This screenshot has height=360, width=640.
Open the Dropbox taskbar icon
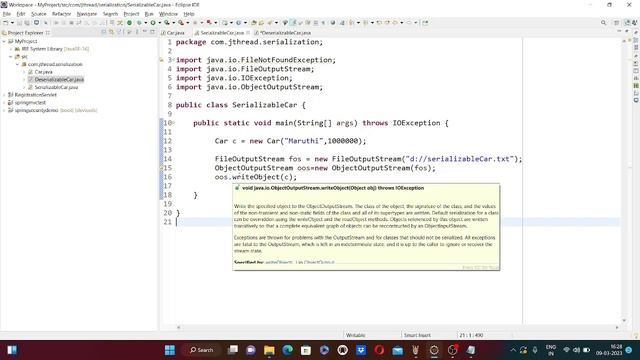[x=361, y=350]
